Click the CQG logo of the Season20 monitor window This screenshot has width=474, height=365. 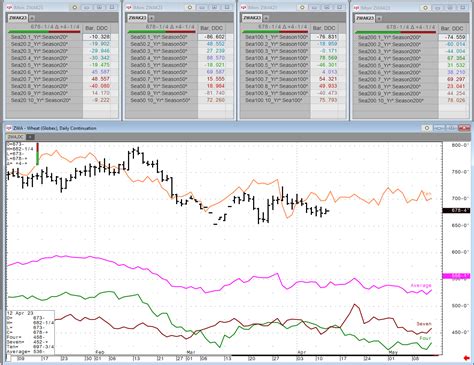click(x=9, y=7)
